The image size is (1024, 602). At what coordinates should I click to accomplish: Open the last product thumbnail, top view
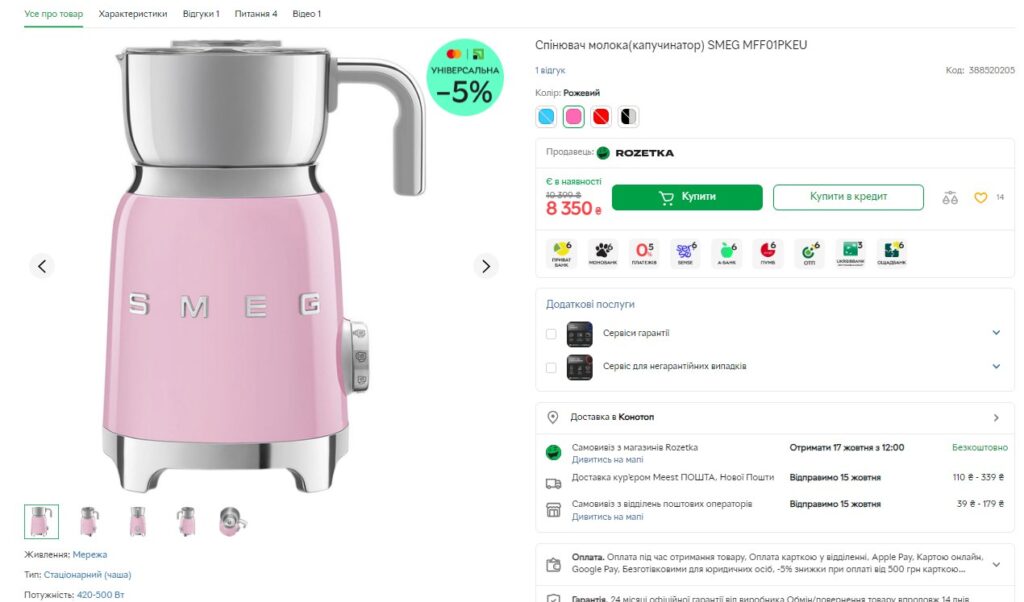tap(232, 521)
